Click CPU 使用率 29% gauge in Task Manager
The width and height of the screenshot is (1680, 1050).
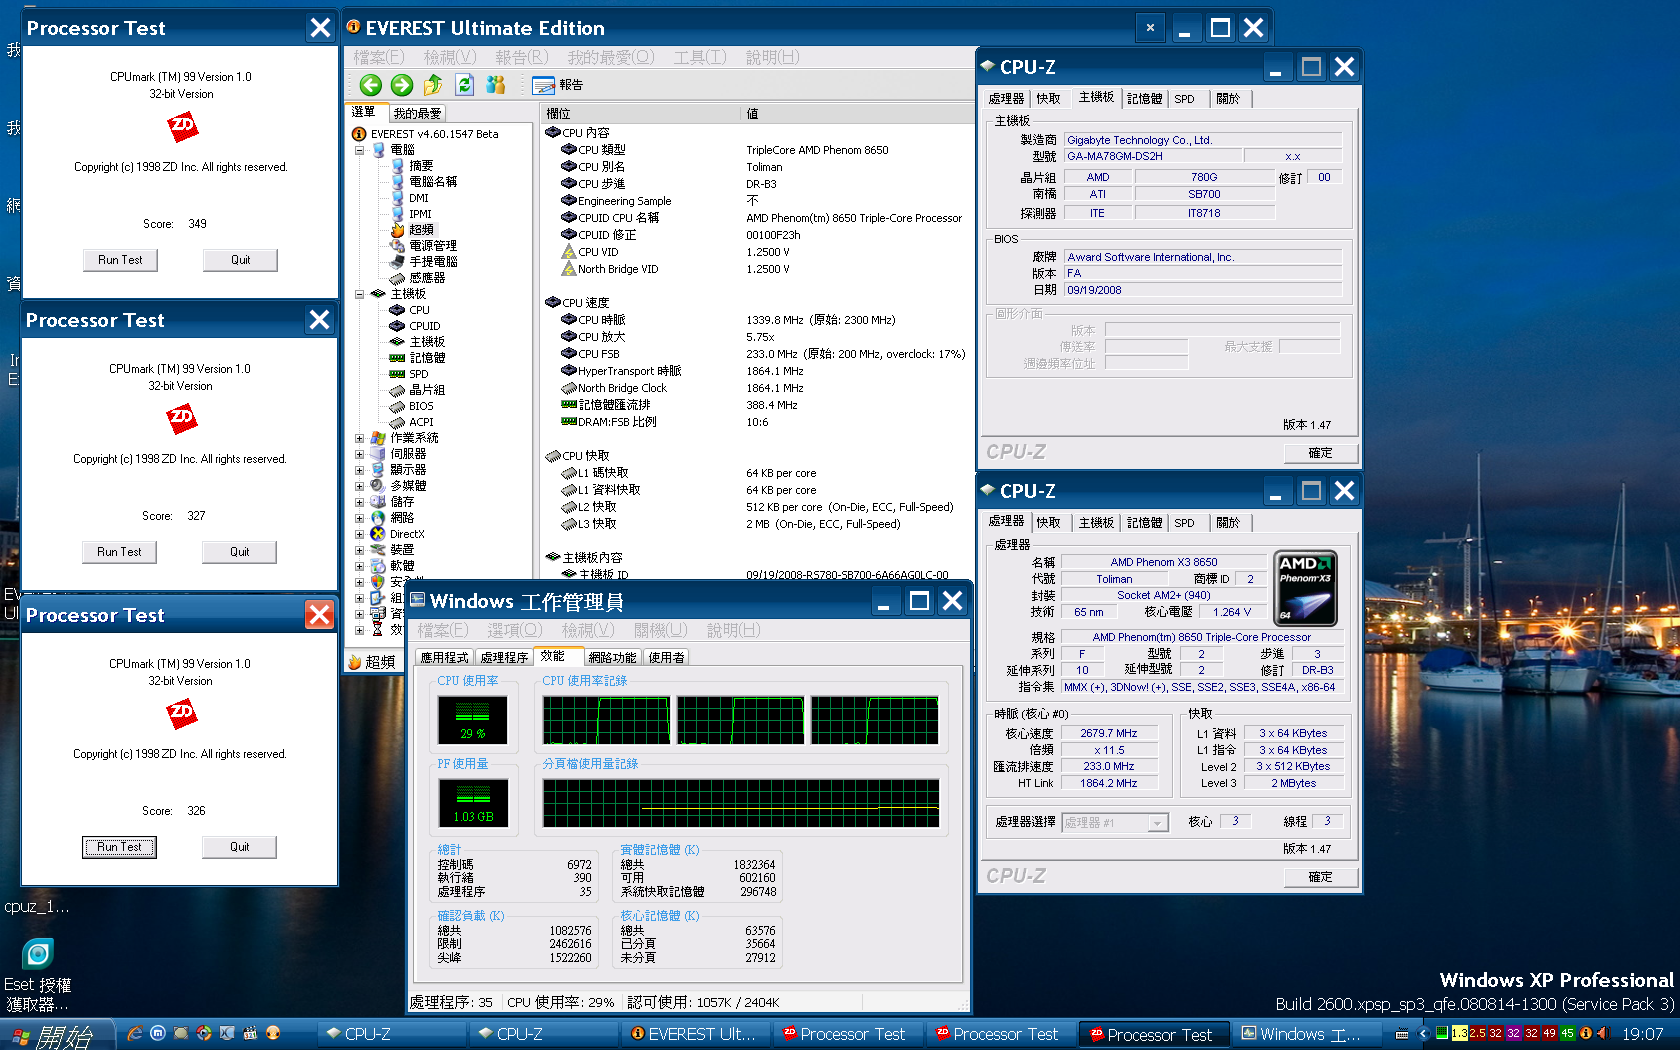point(473,720)
